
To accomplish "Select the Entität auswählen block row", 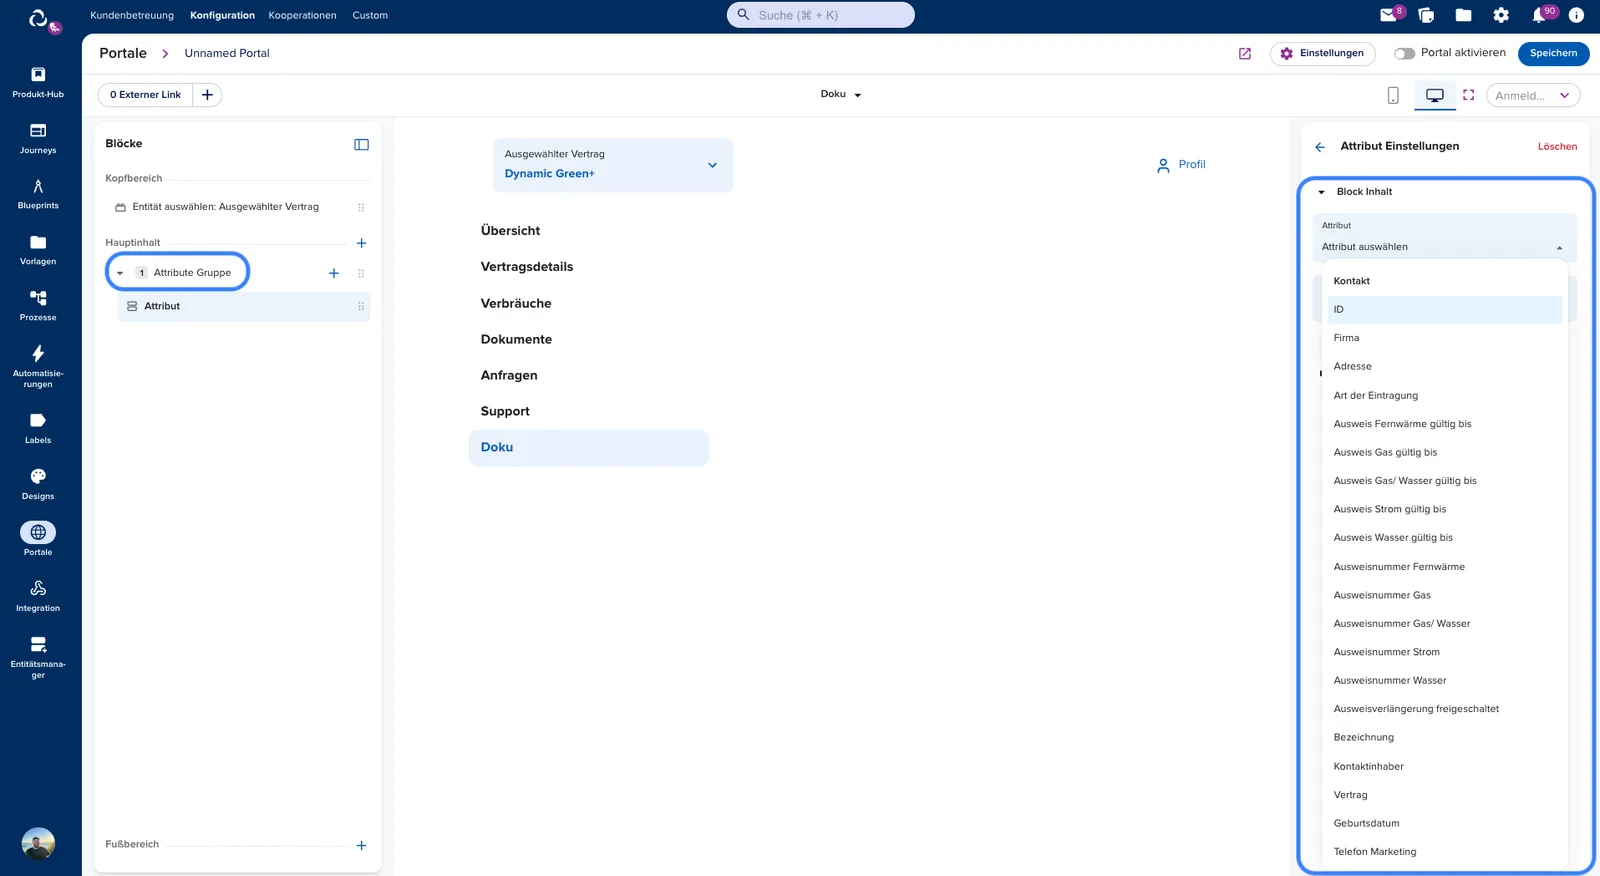I will pos(238,208).
